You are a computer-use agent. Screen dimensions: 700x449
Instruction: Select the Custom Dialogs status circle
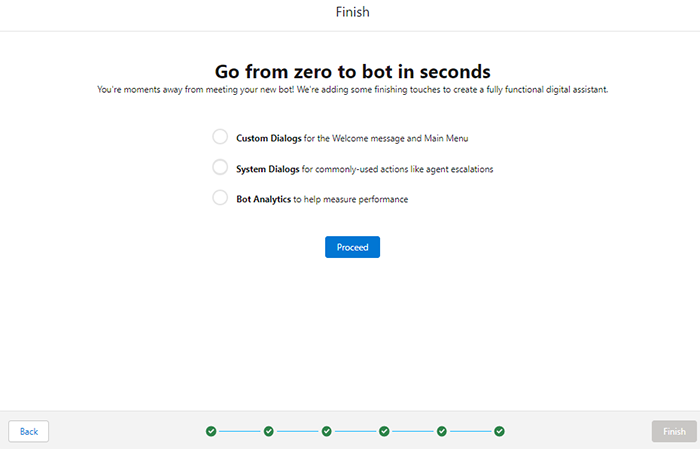click(220, 137)
